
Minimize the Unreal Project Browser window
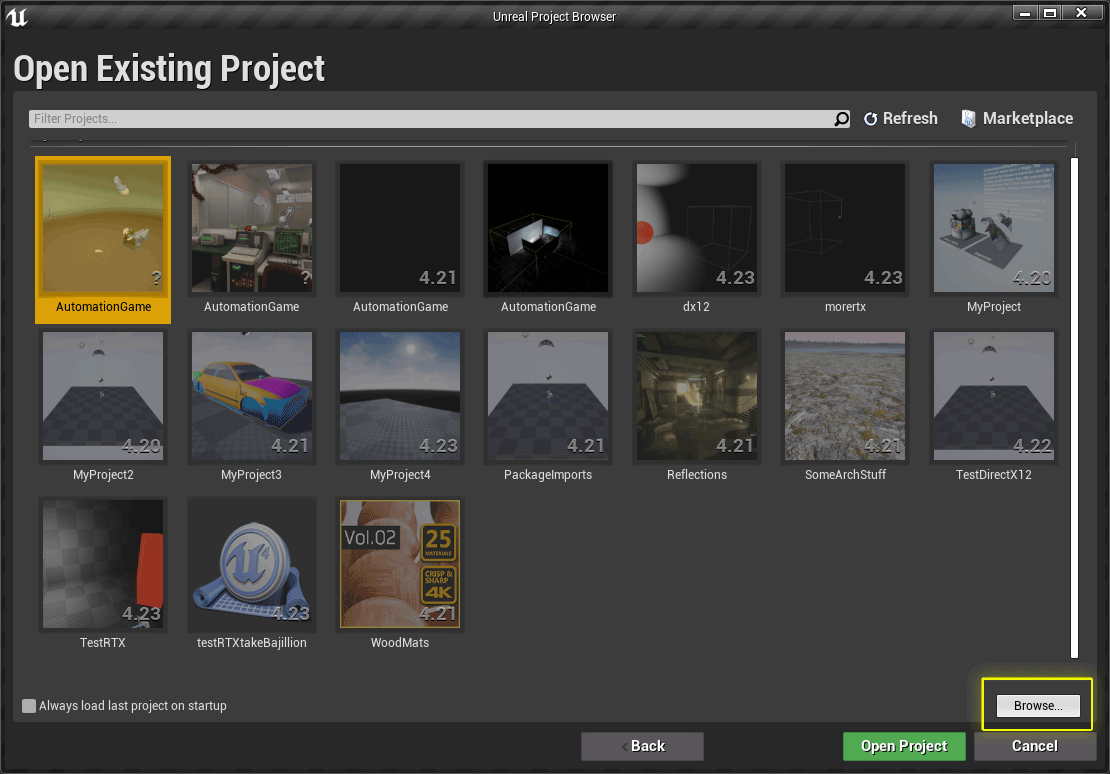tap(1024, 13)
